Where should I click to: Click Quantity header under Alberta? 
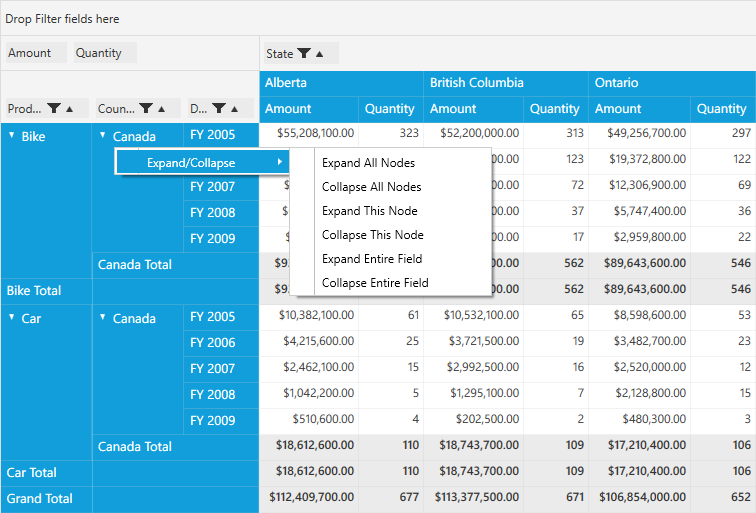tap(391, 109)
